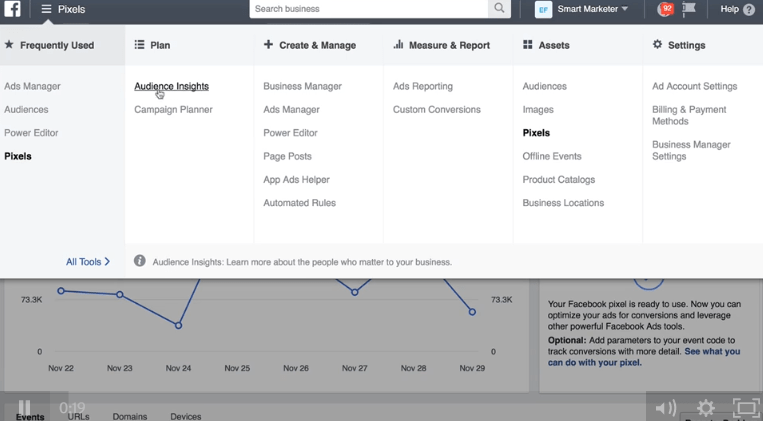Switch to the Events tab
The image size is (763, 421).
(30, 417)
